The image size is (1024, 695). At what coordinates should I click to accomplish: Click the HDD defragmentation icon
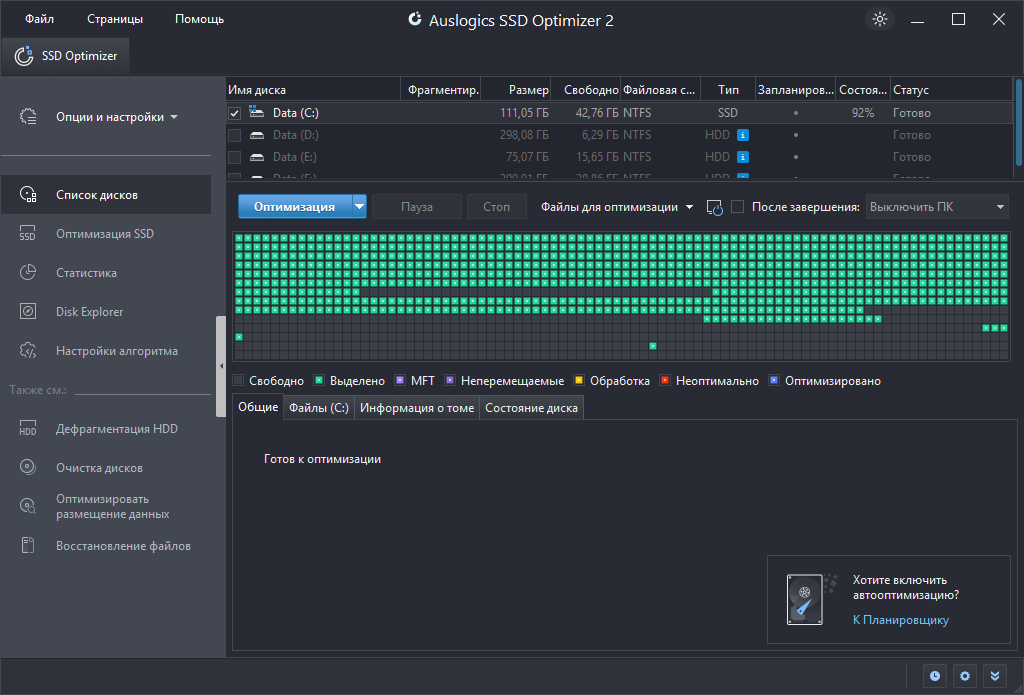(28, 429)
